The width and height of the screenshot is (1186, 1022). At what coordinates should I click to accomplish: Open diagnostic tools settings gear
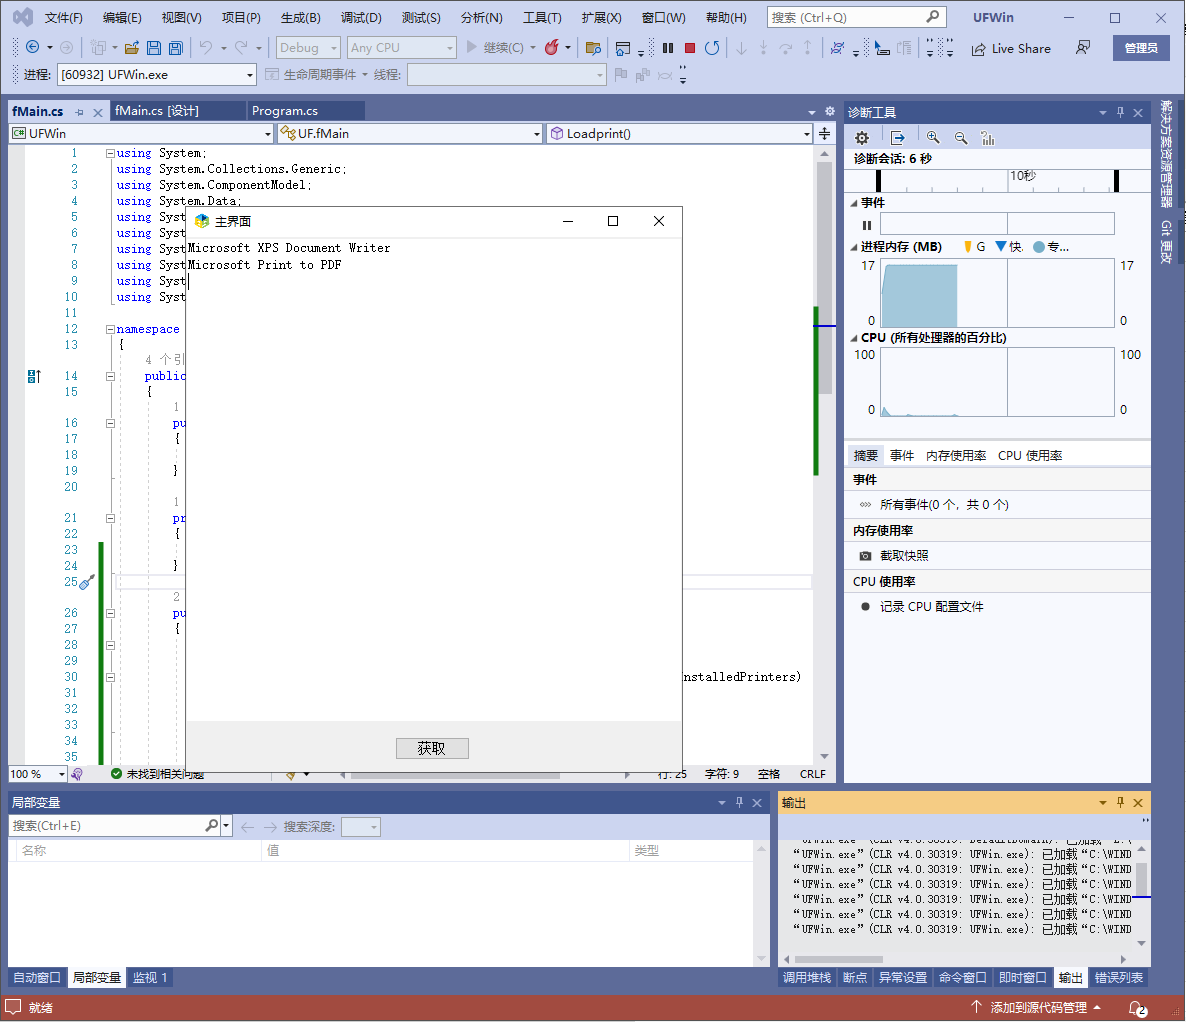[862, 138]
